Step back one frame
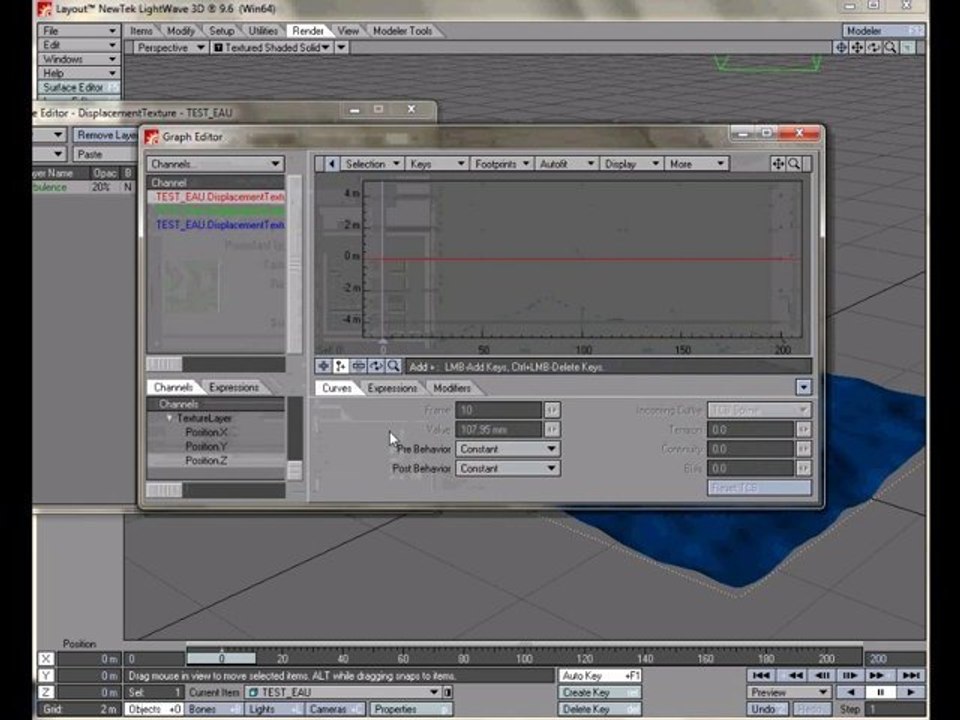 821,675
